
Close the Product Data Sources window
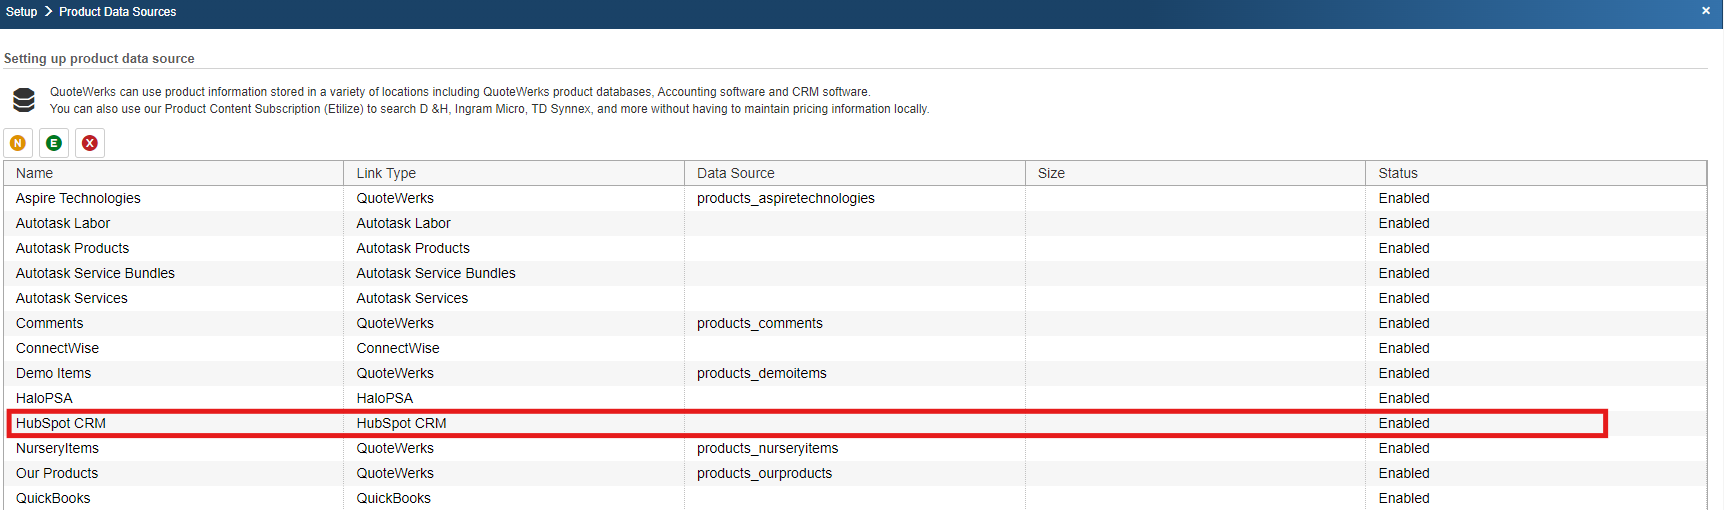1705,11
